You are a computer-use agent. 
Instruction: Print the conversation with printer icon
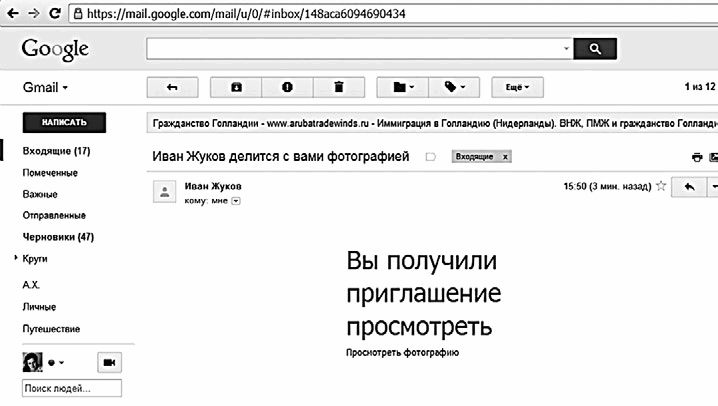tap(697, 157)
